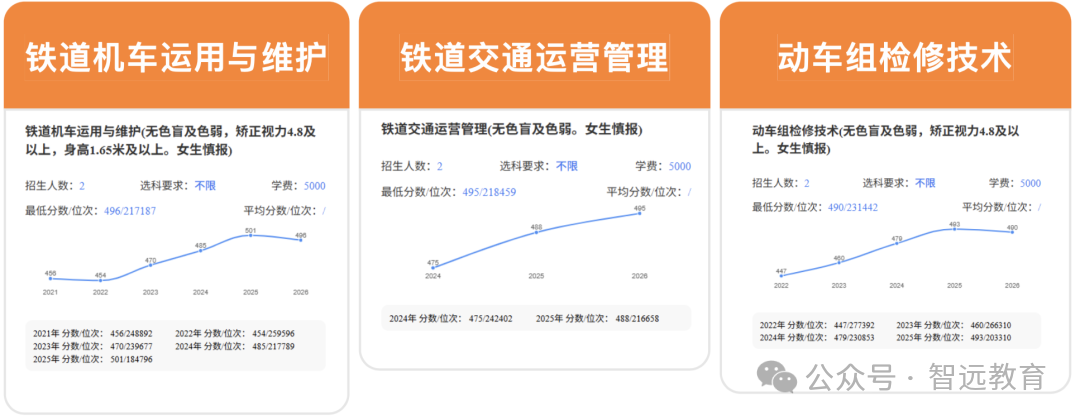Click the 447 data point on 动车组检修技术 chart
This screenshot has width=1080, height=420.
781,276
